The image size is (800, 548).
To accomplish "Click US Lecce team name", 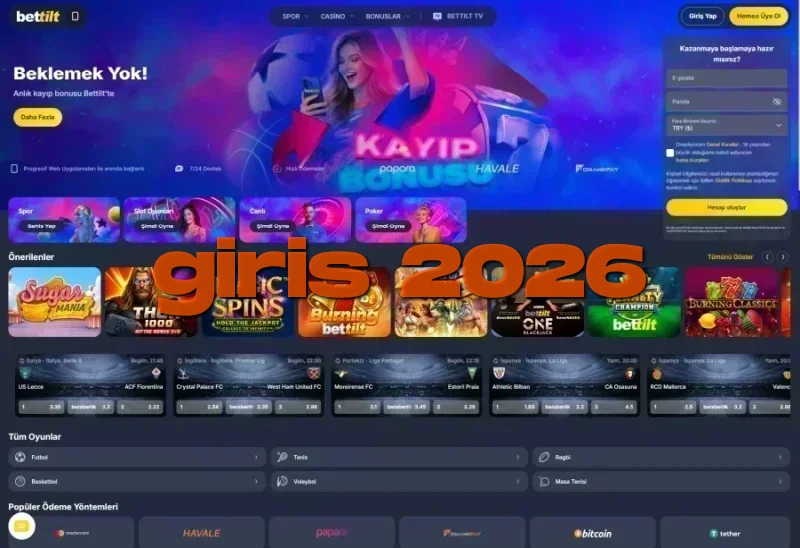I will (31, 387).
